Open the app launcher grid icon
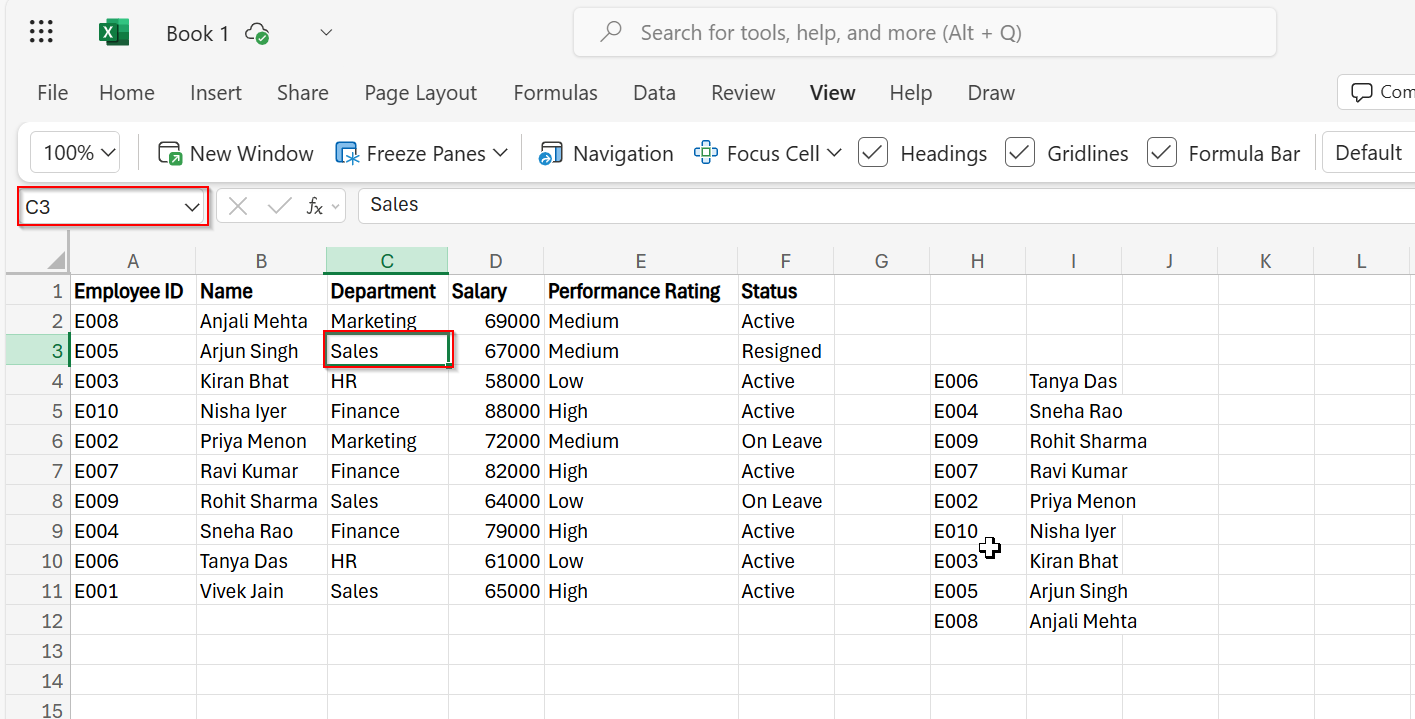The width and height of the screenshot is (1415, 719). point(40,31)
